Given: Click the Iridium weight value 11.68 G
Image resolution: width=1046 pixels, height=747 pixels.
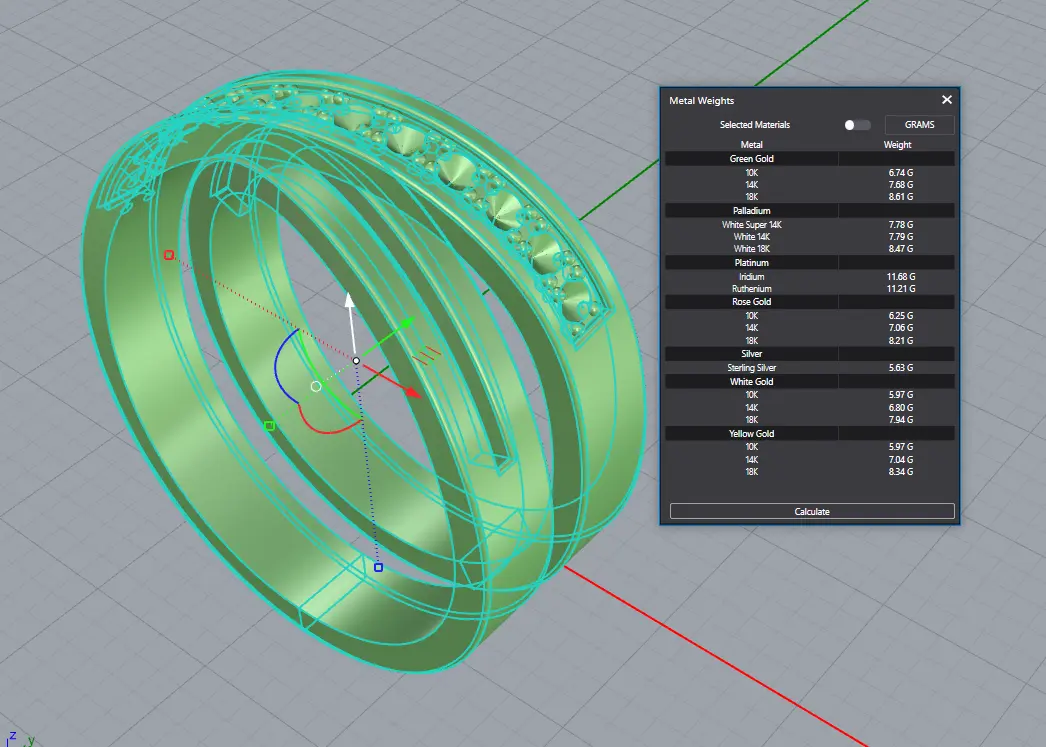Looking at the screenshot, I should [900, 277].
